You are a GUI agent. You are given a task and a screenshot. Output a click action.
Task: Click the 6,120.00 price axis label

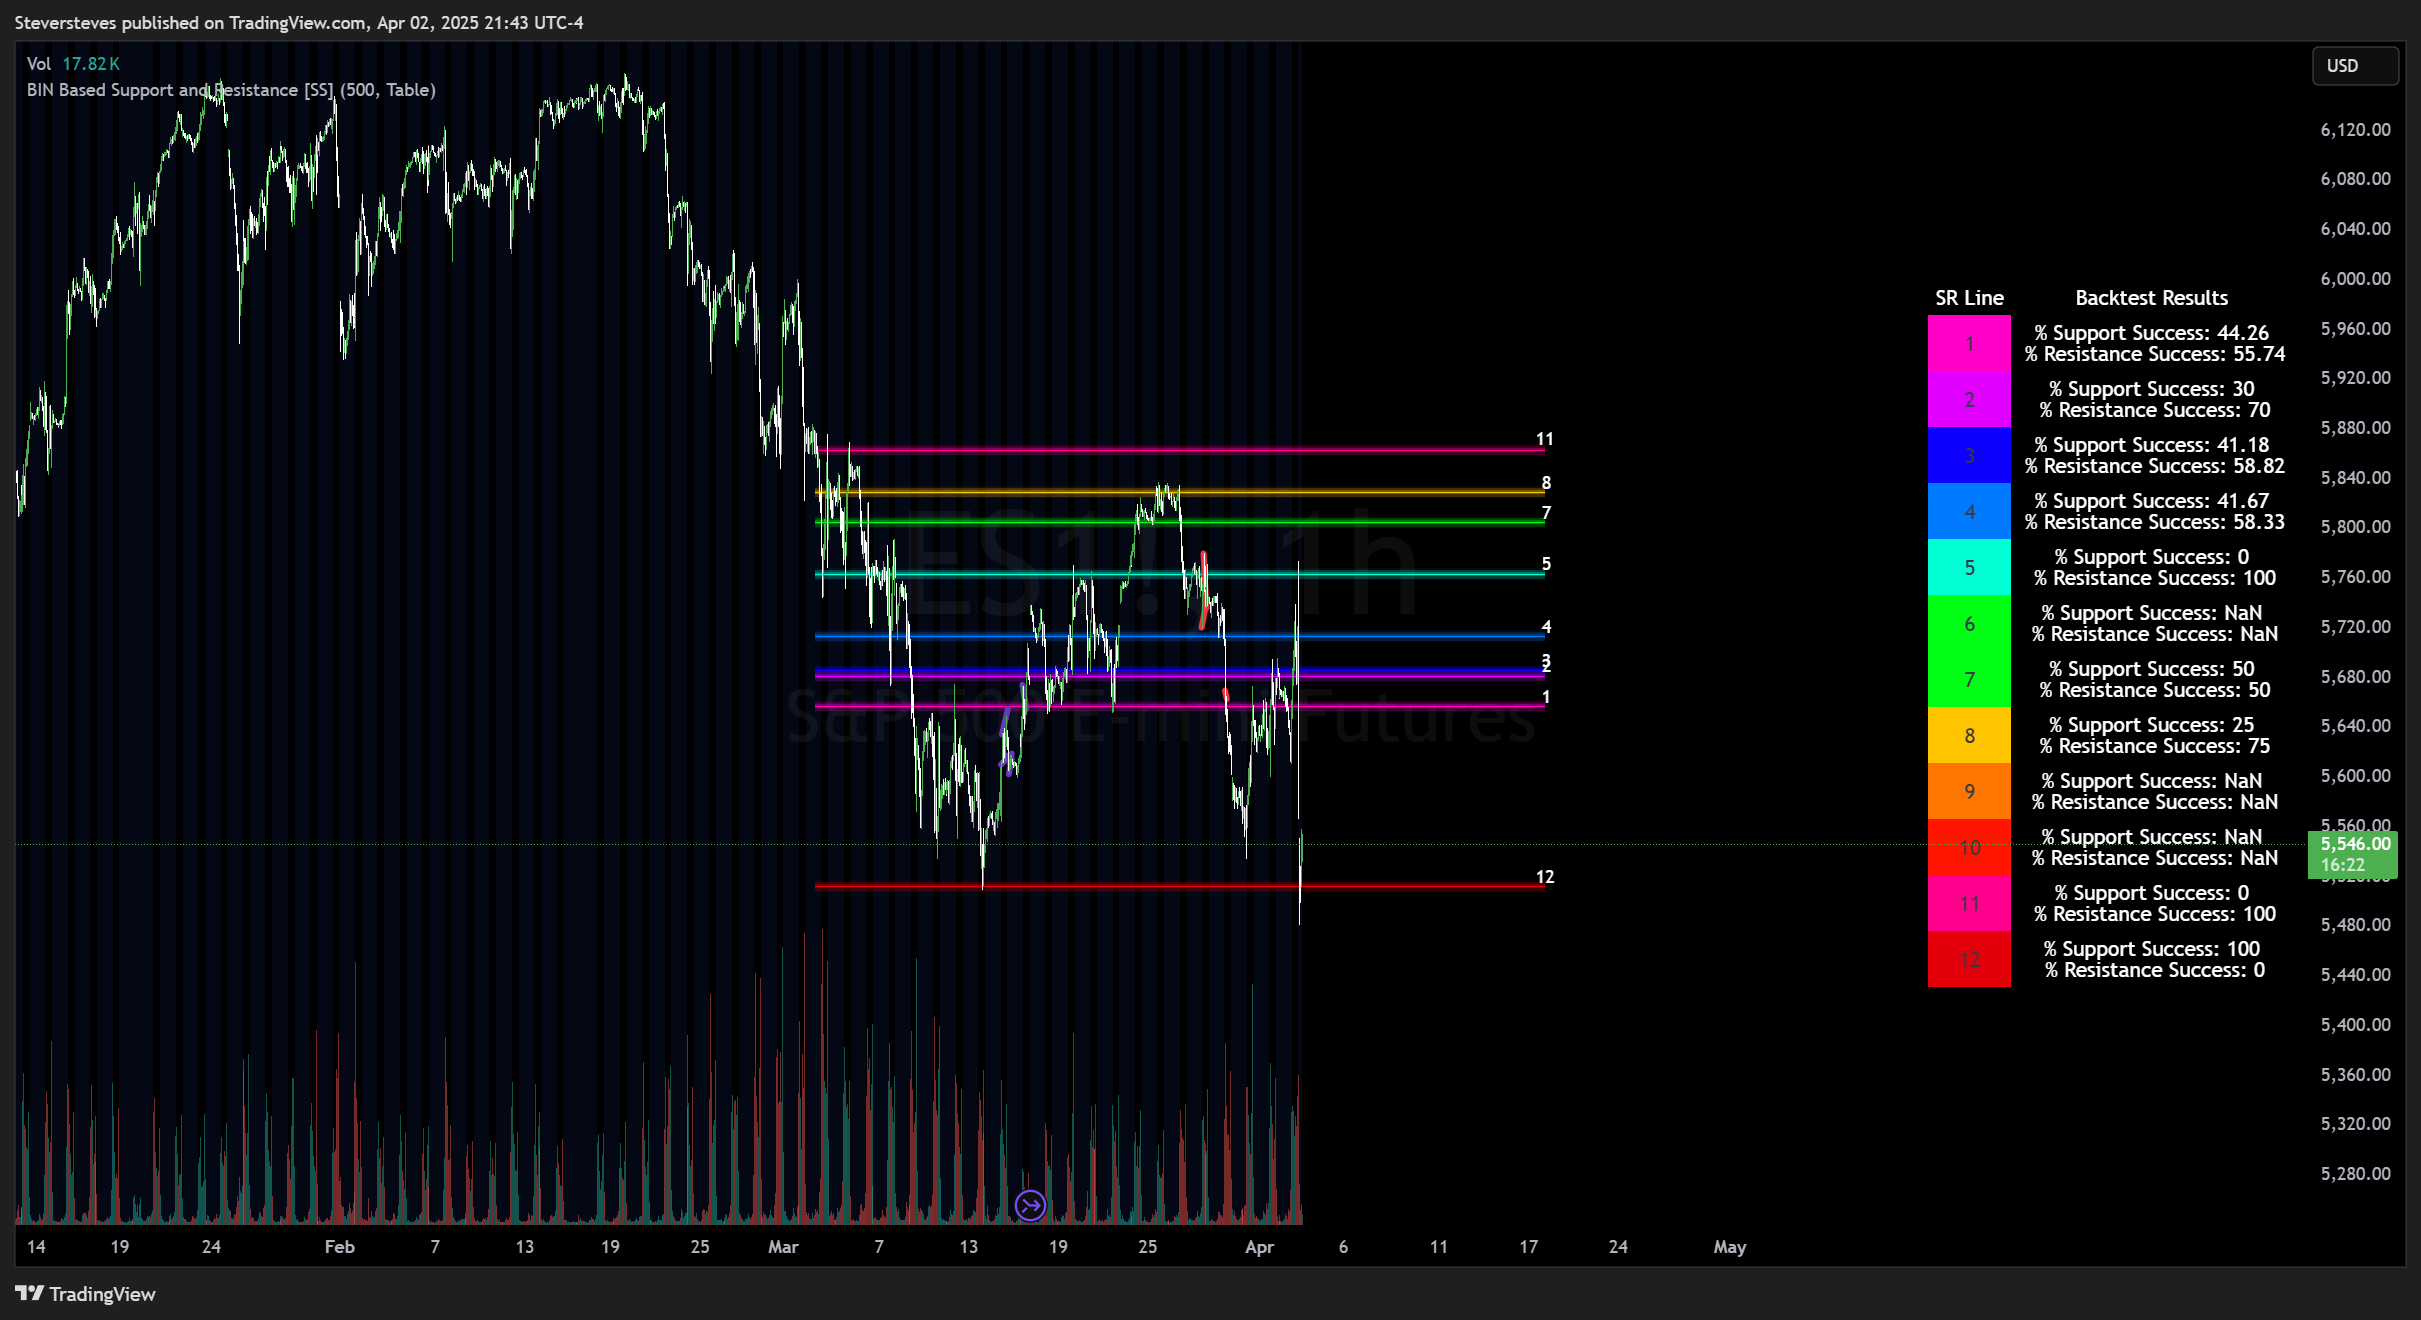[x=2355, y=130]
